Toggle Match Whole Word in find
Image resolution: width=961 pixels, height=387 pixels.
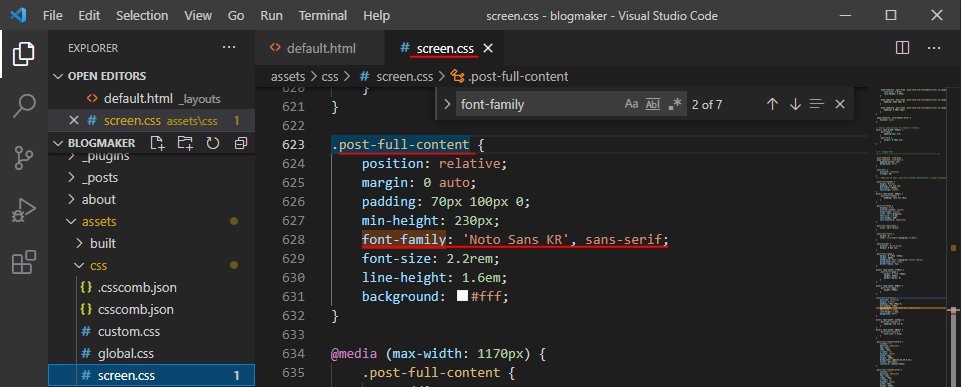point(653,104)
